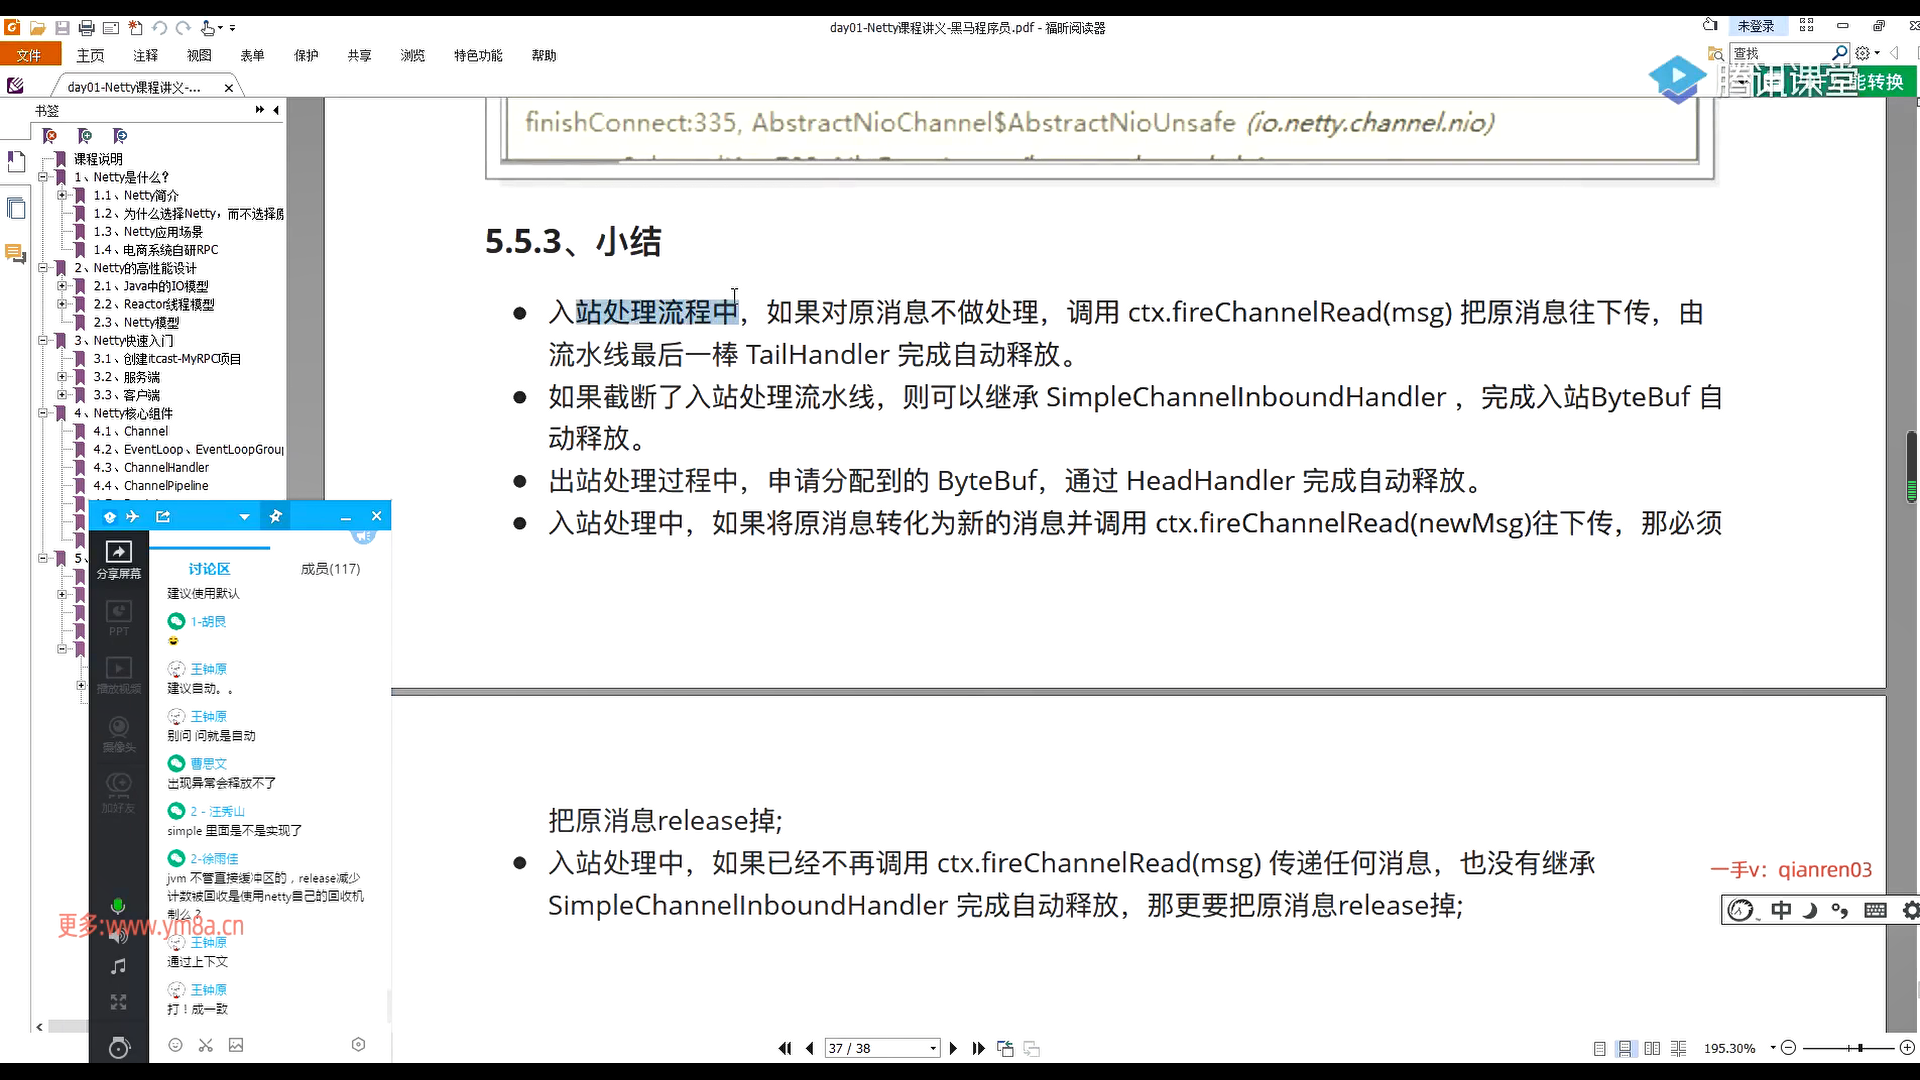
Task: Jump to first page button
Action: [784, 1048]
